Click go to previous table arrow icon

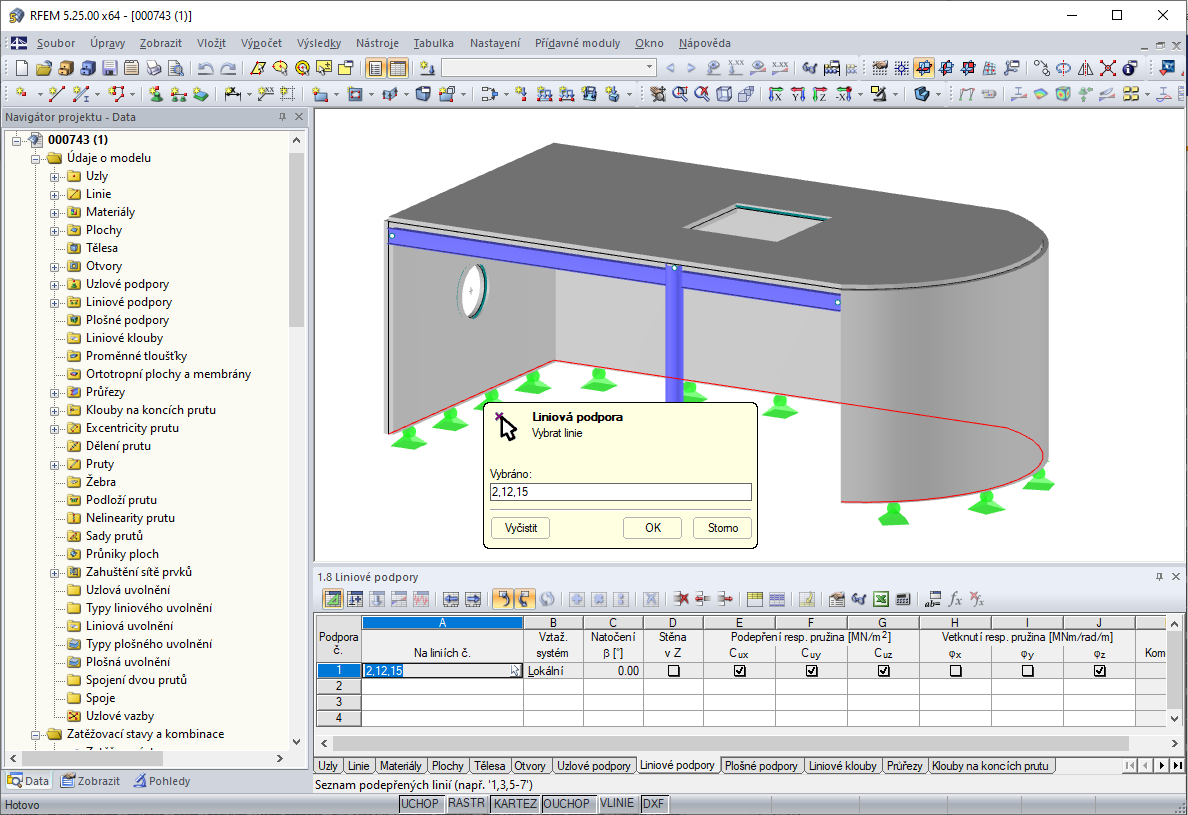451,599
